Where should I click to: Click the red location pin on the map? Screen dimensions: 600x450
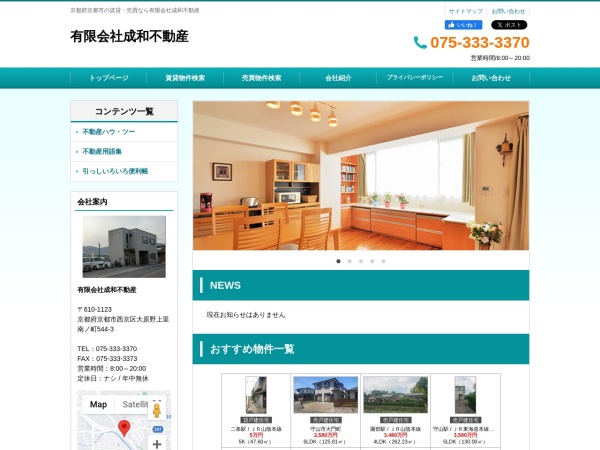tap(124, 428)
